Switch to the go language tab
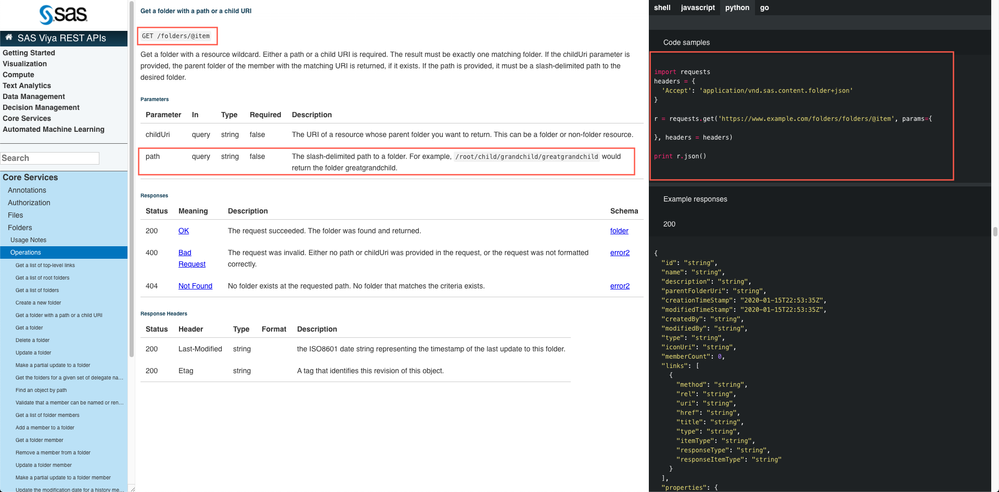 pyautogui.click(x=764, y=7)
